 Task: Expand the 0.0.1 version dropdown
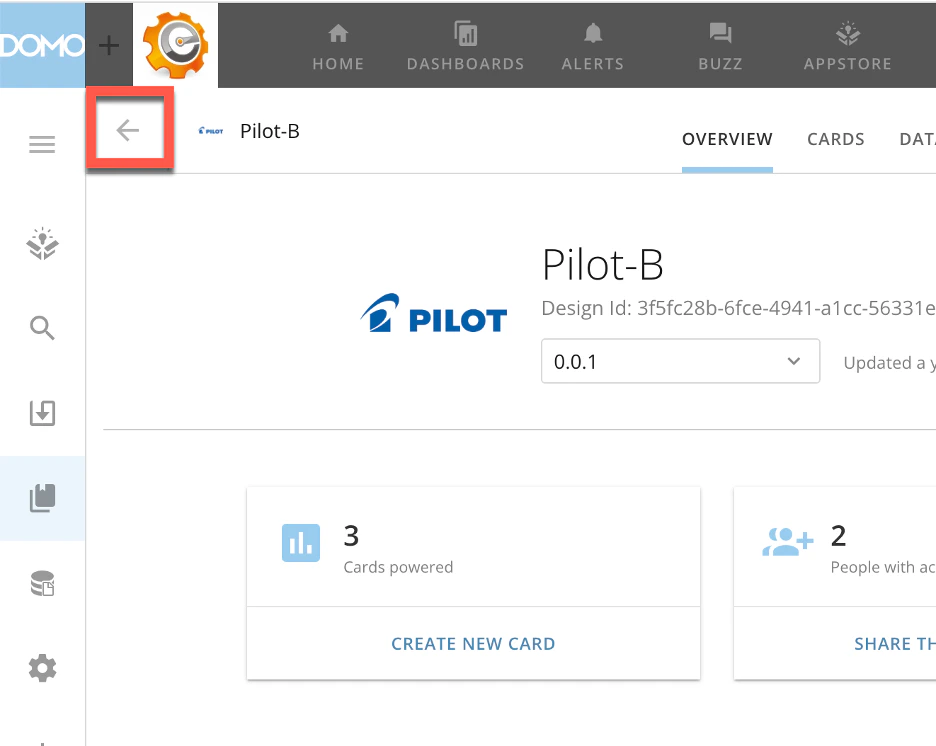680,361
